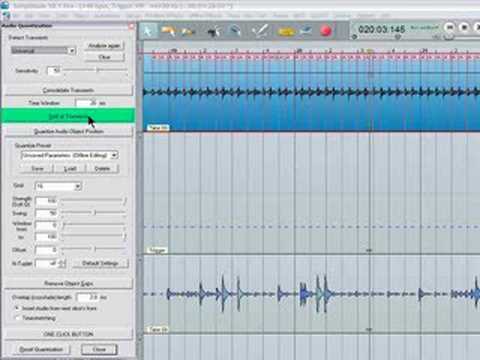
Task: Click the Close button in dialog
Action: coord(99,349)
